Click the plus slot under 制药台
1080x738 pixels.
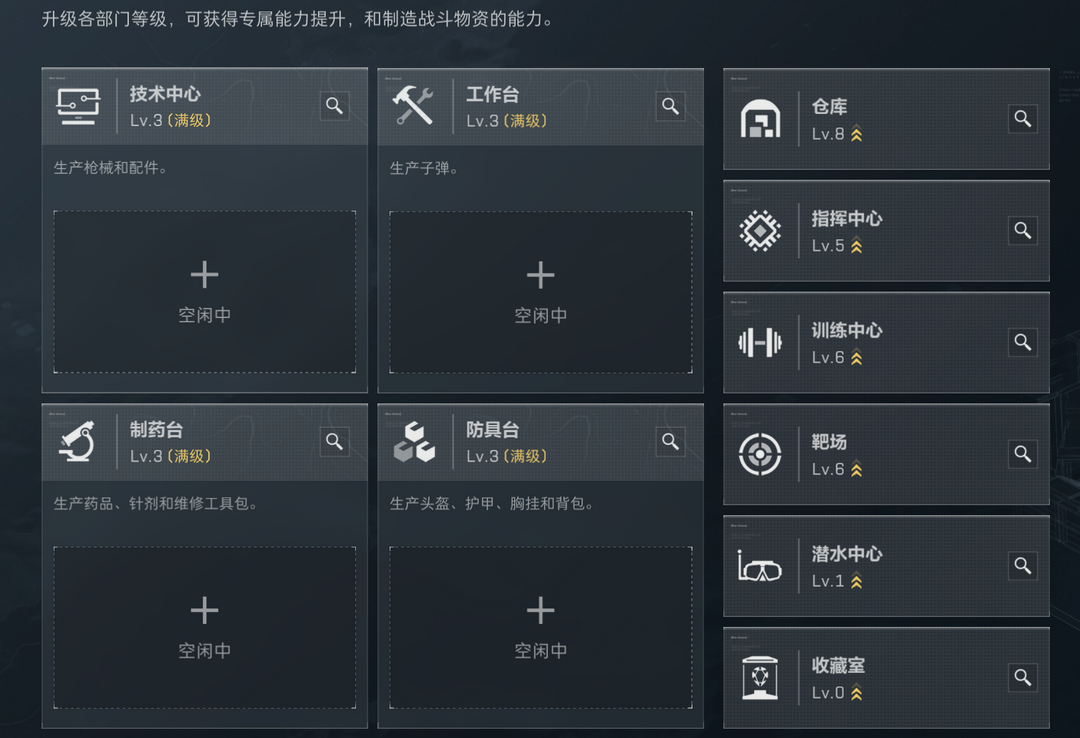[204, 627]
